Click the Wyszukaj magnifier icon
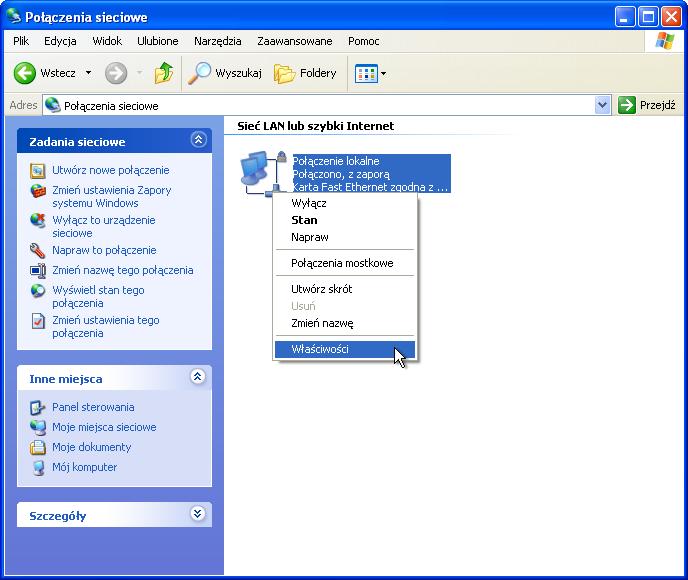Screen dimensions: 688x580 pyautogui.click(x=199, y=73)
